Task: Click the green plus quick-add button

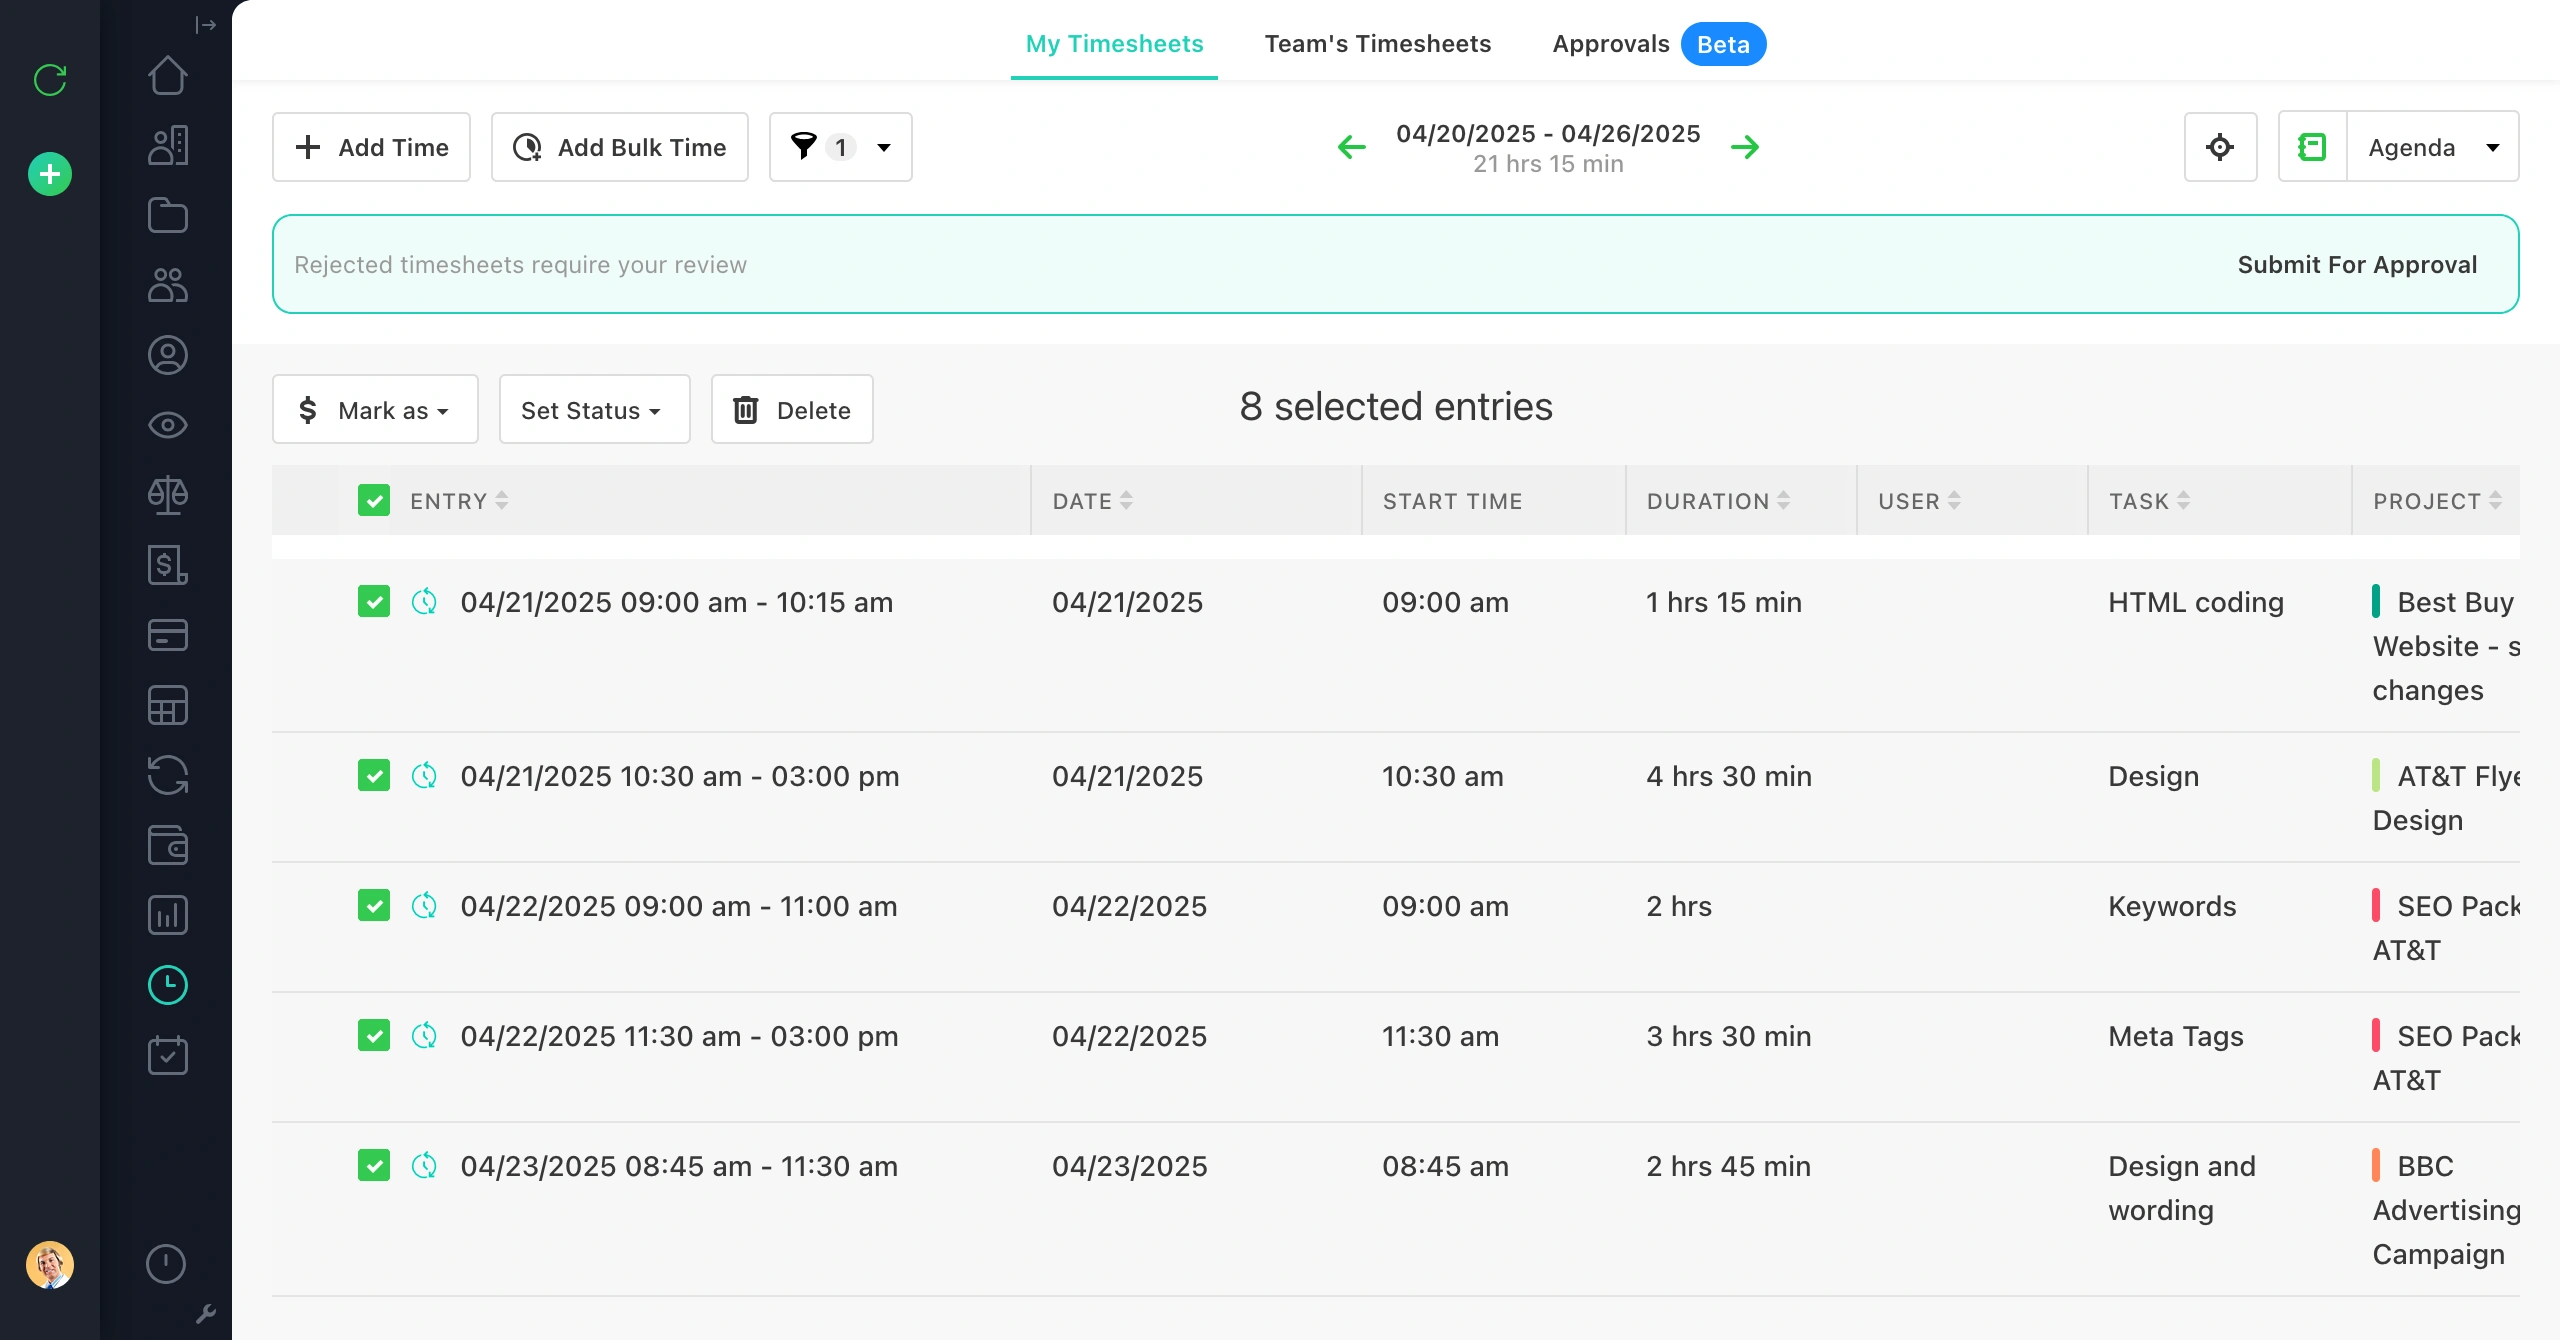Action: tap(50, 174)
